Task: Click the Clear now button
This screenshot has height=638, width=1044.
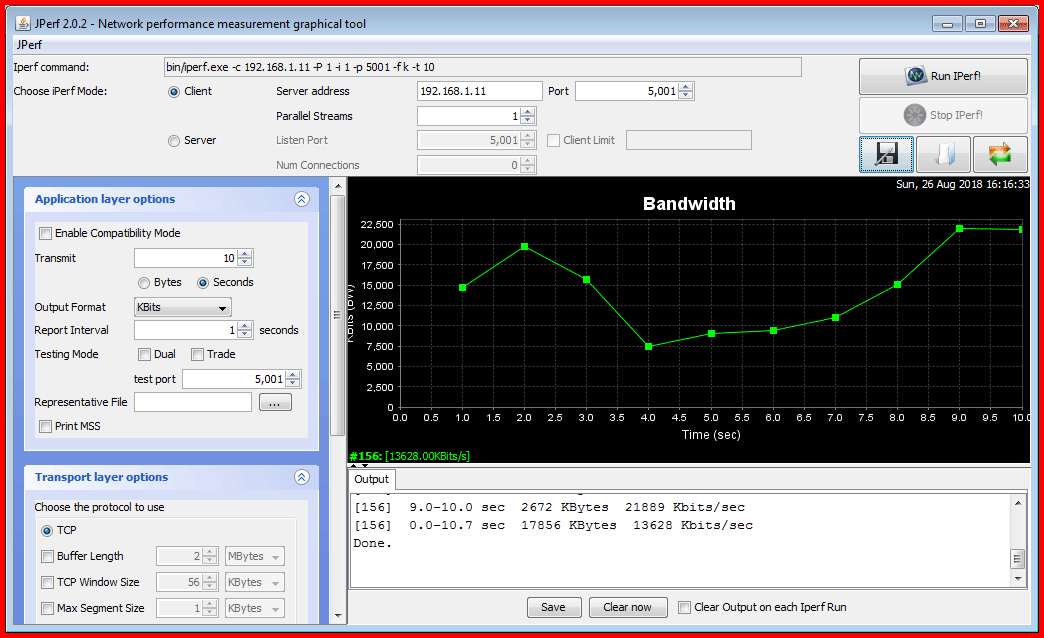Action: point(628,607)
